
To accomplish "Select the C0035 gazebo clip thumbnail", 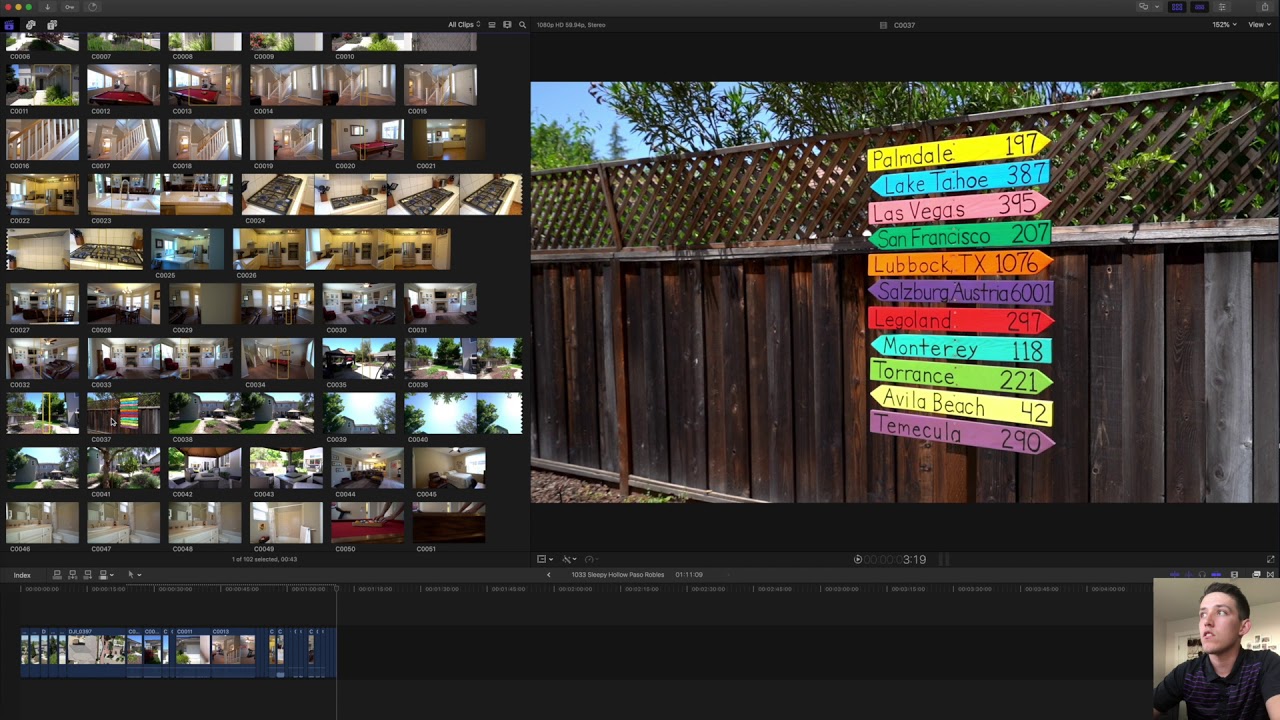I will (358, 359).
